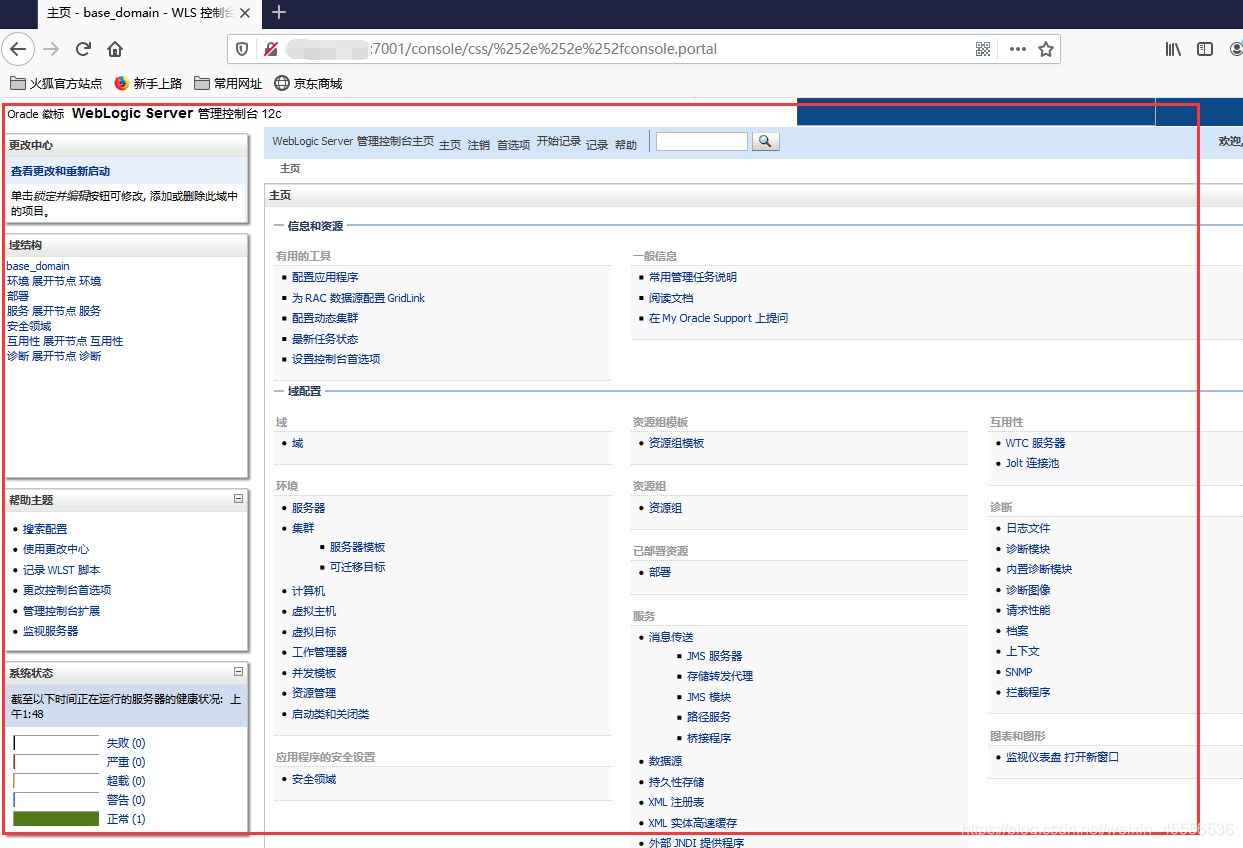Expand the 环境 node in domain structure
This screenshot has height=848, width=1243.
pos(54,281)
